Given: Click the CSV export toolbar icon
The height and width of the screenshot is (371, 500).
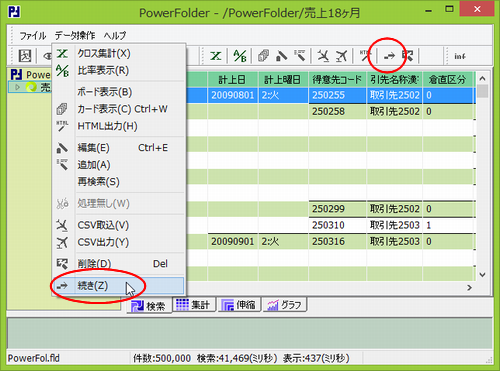Looking at the screenshot, I should click(341, 56).
